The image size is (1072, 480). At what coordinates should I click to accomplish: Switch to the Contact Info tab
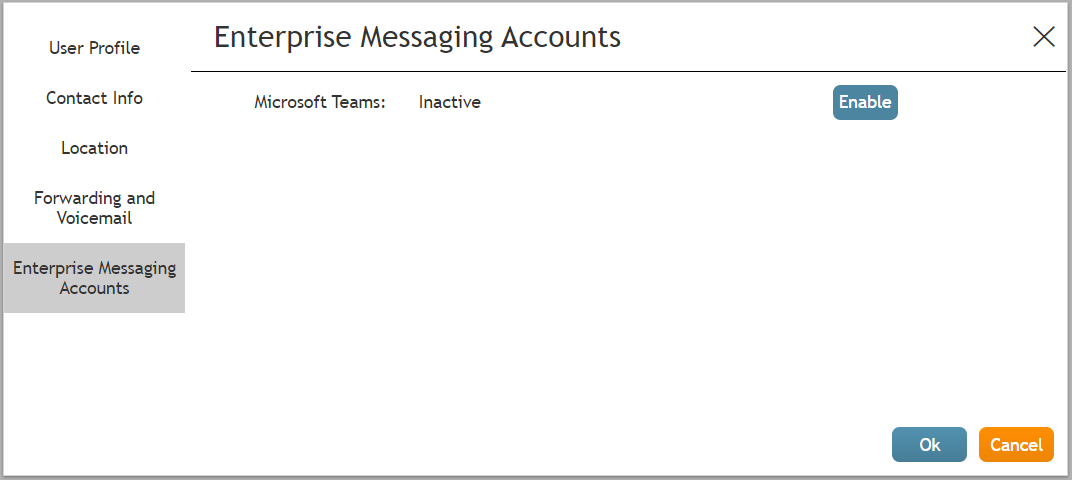coord(94,98)
